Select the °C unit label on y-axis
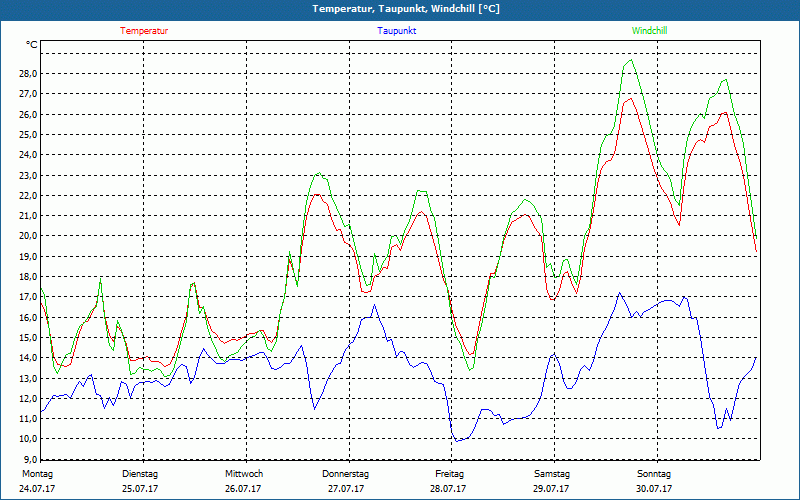 tap(31, 45)
